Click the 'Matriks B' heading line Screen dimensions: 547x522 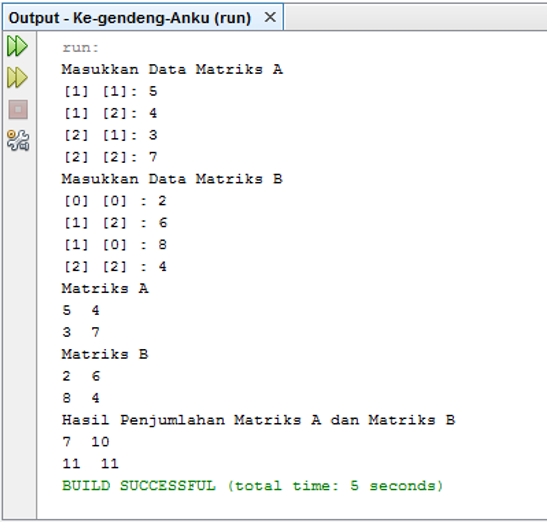tap(105, 355)
